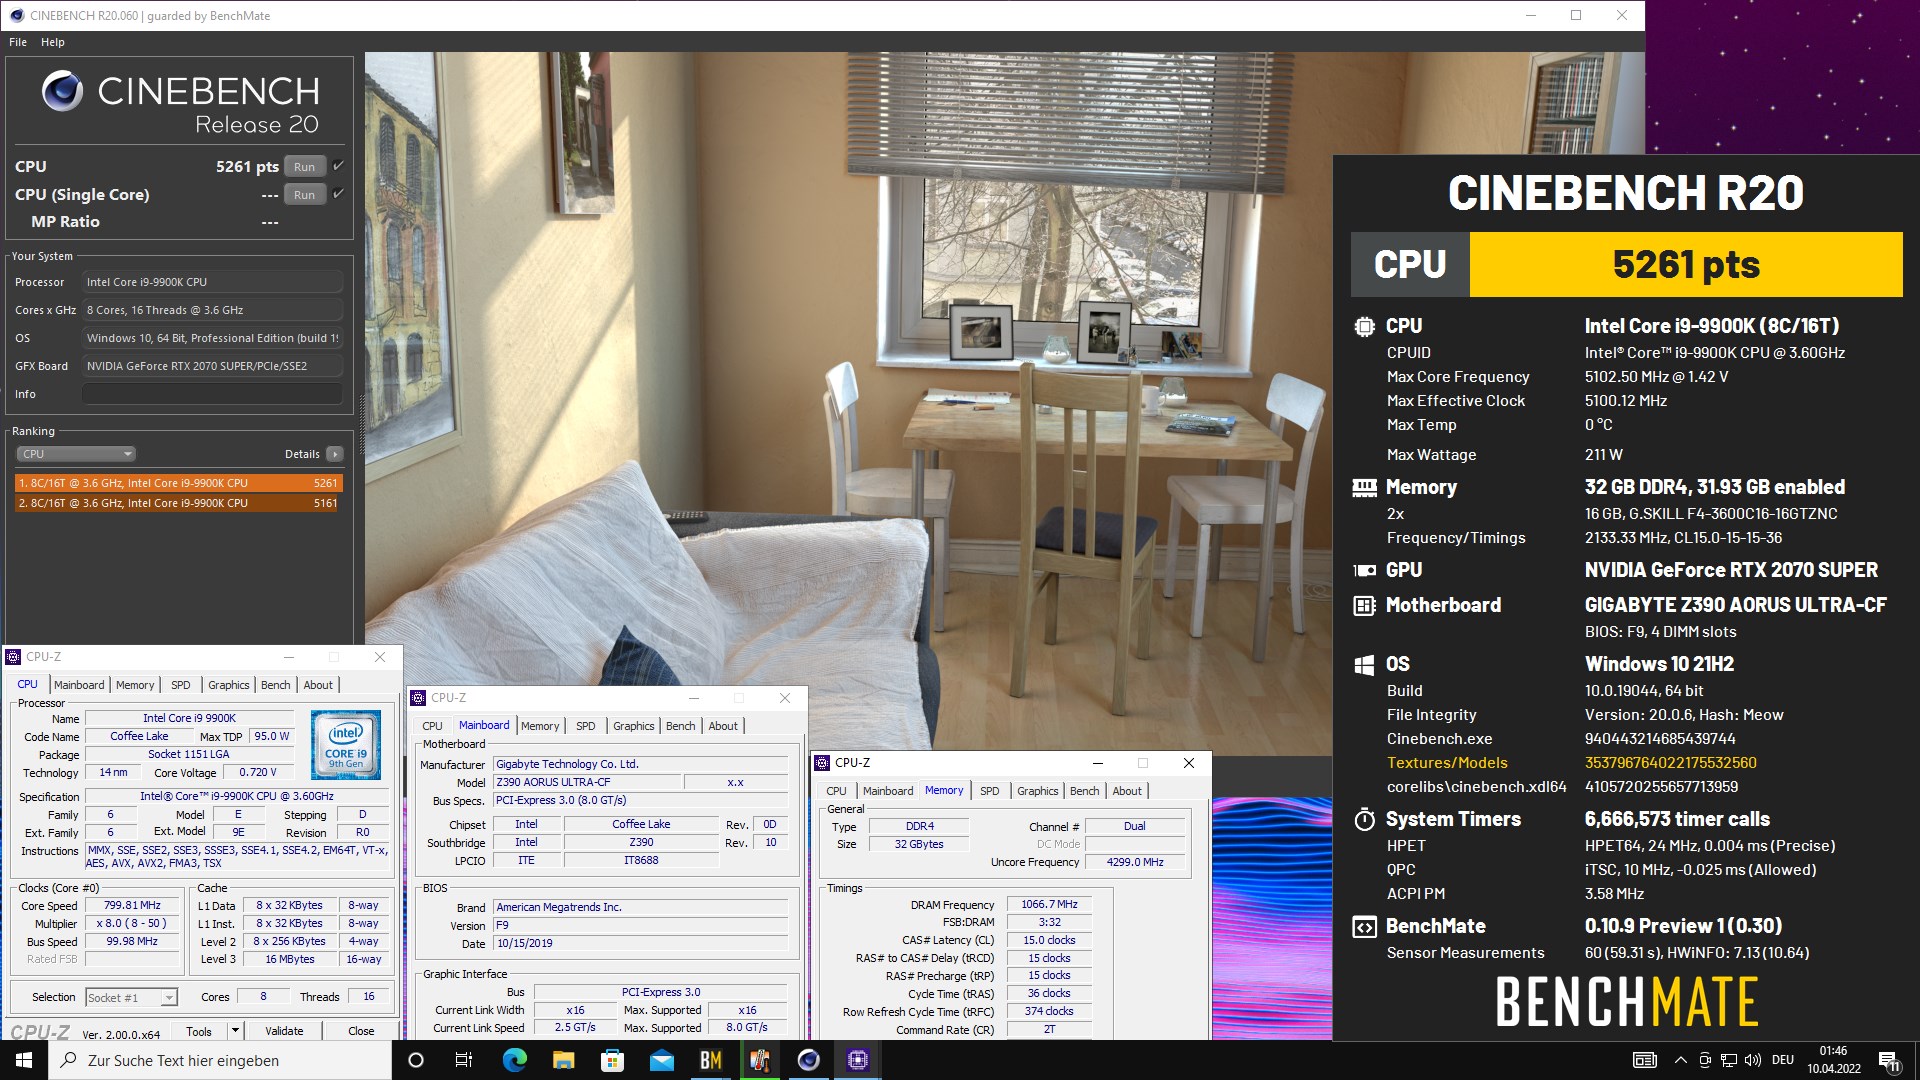Launch Microsoft Edge from taskbar

click(x=514, y=1060)
